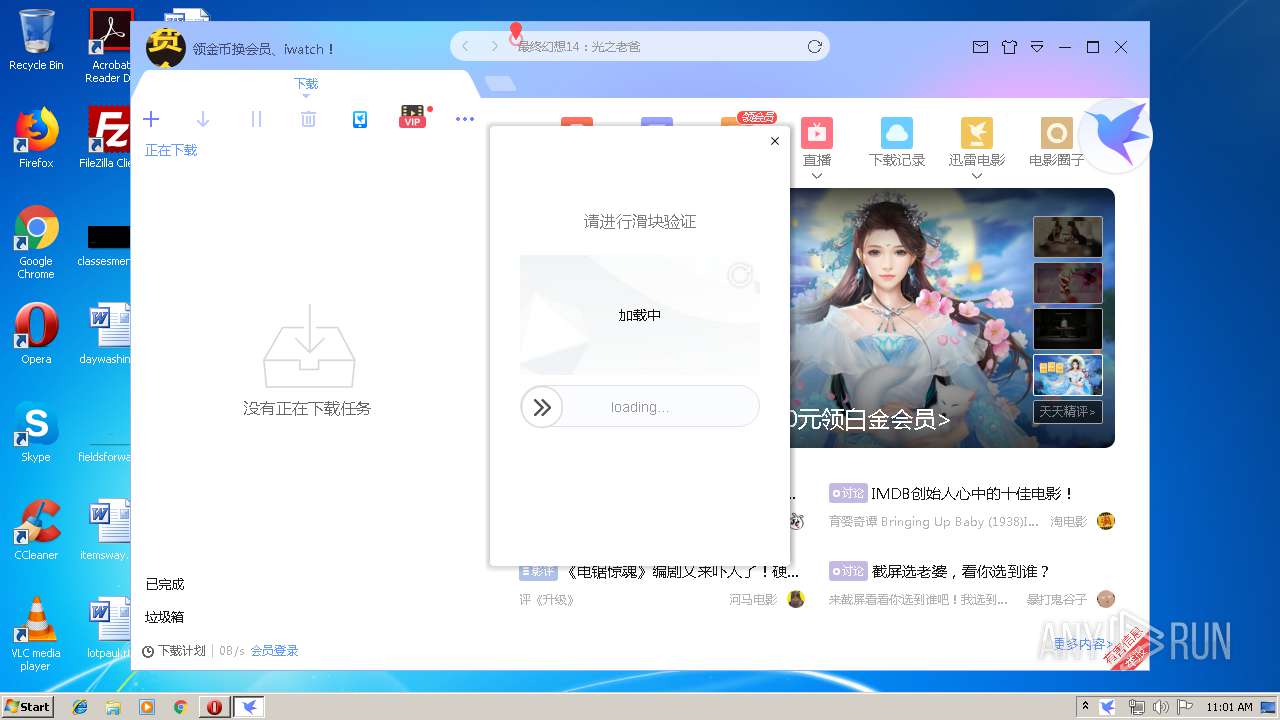Click the 没有正在下载任务 empty-state text

coord(307,408)
